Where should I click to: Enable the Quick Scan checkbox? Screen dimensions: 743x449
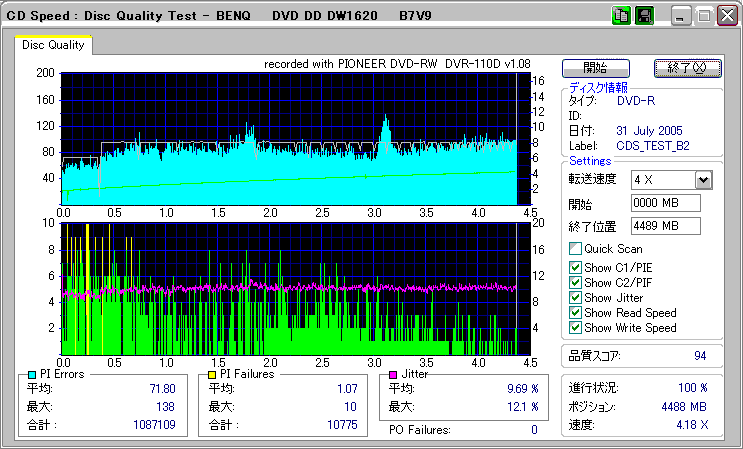tap(575, 249)
